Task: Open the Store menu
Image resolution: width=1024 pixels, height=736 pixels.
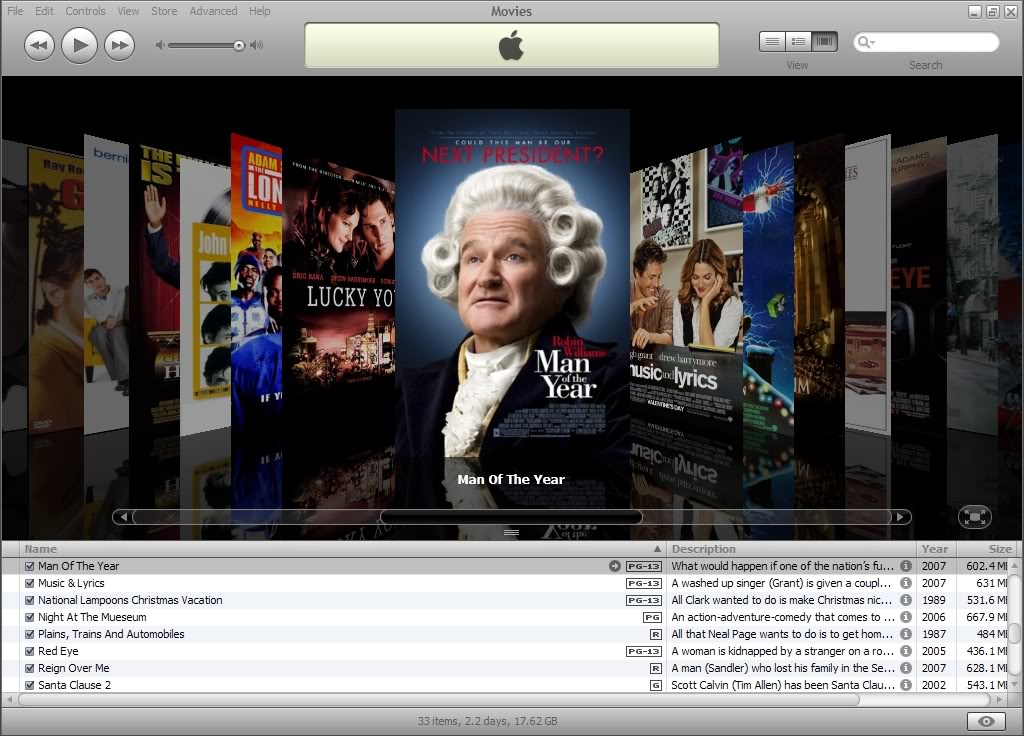Action: 164,11
